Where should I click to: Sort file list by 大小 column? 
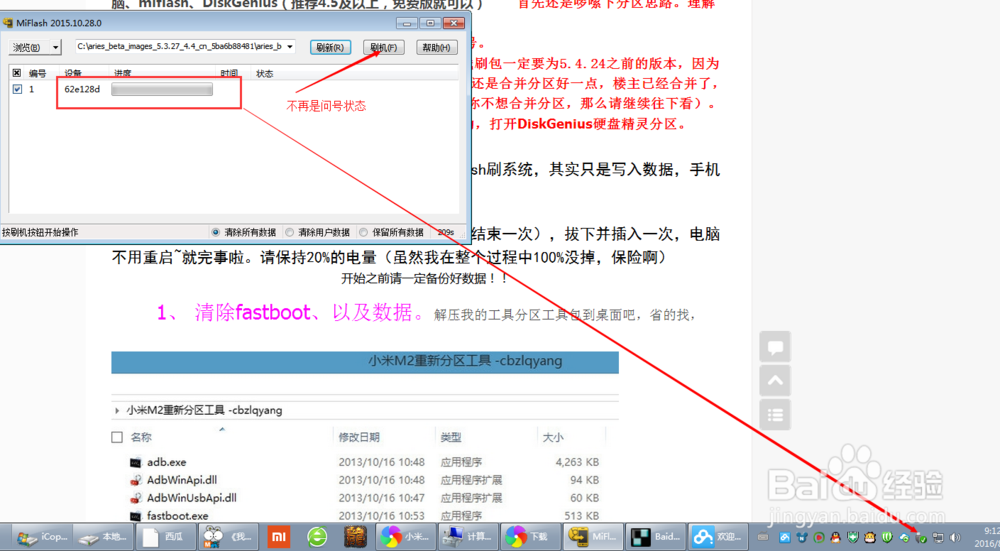pyautogui.click(x=552, y=437)
